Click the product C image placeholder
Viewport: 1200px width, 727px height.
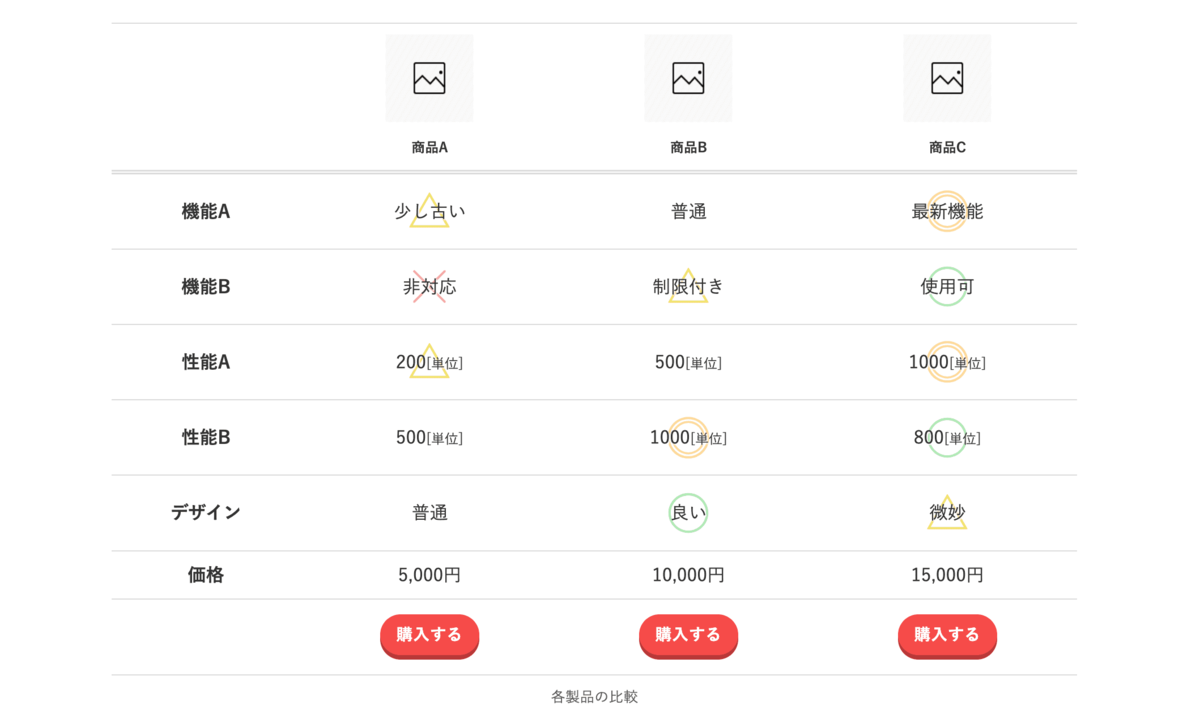coord(947,78)
